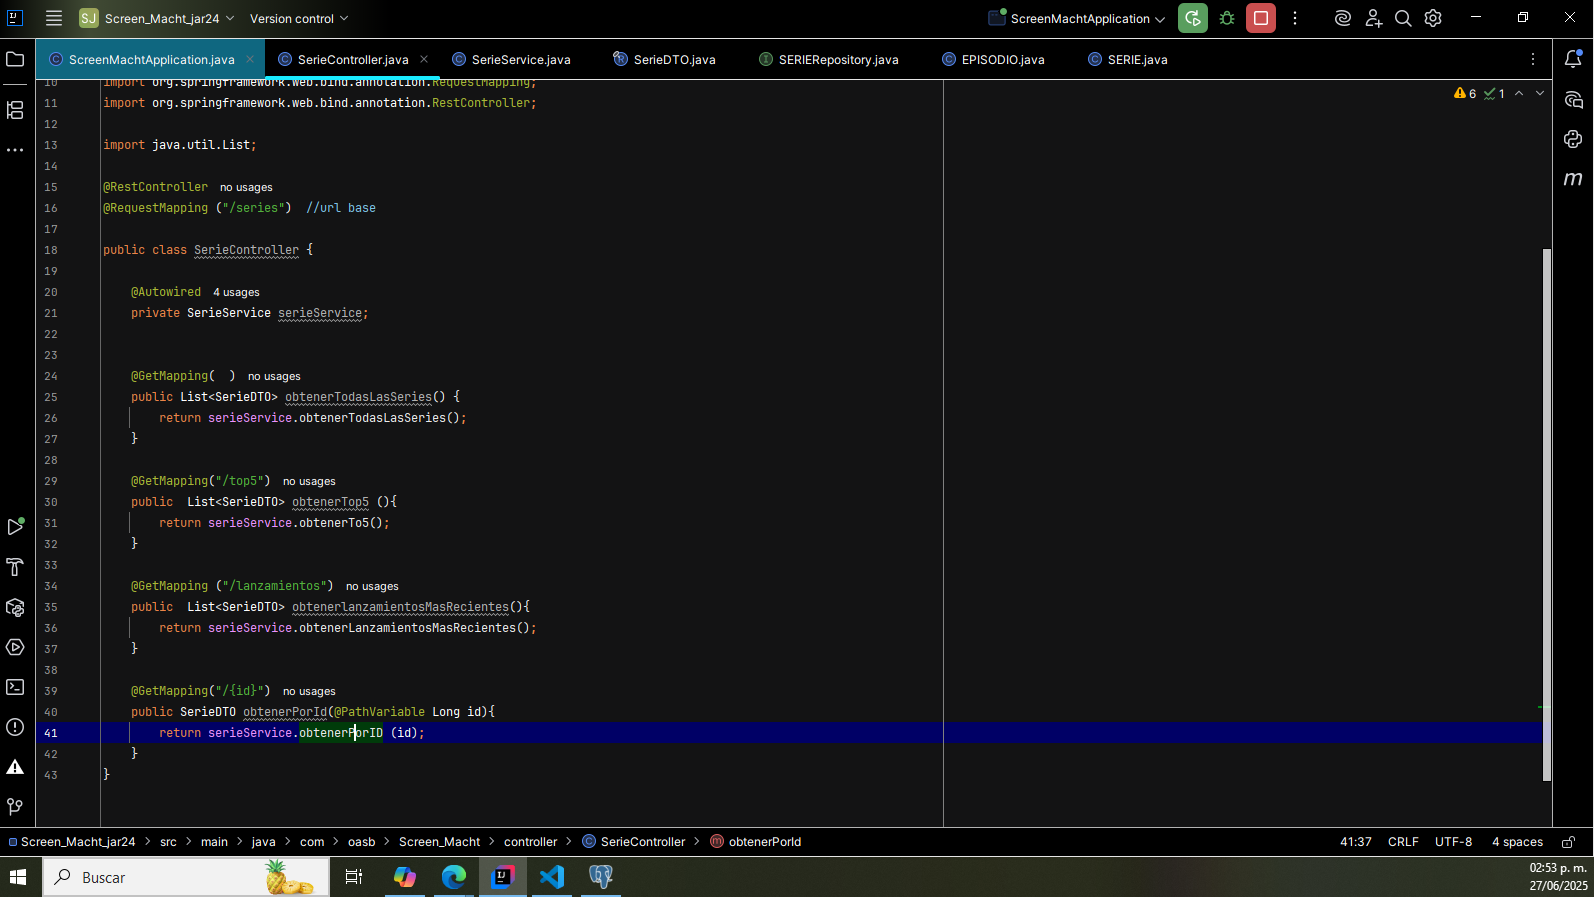The height and width of the screenshot is (897, 1594).
Task: Click SerieController breadcrumb in navigation bar
Action: click(634, 842)
